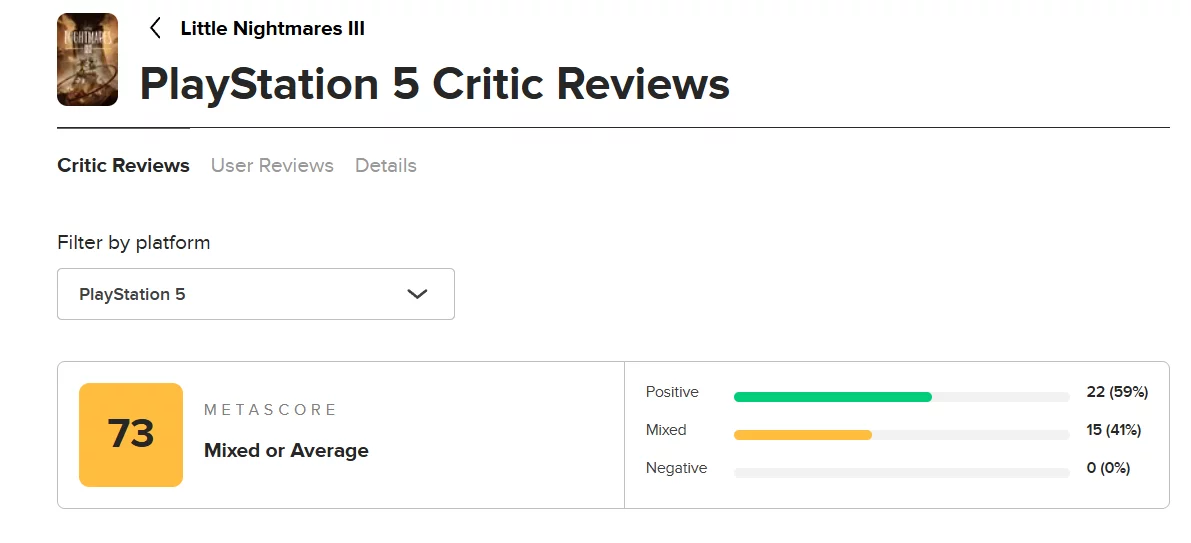This screenshot has width=1191, height=543.
Task: Click the yellow 73 Metascore badge
Action: point(131,435)
